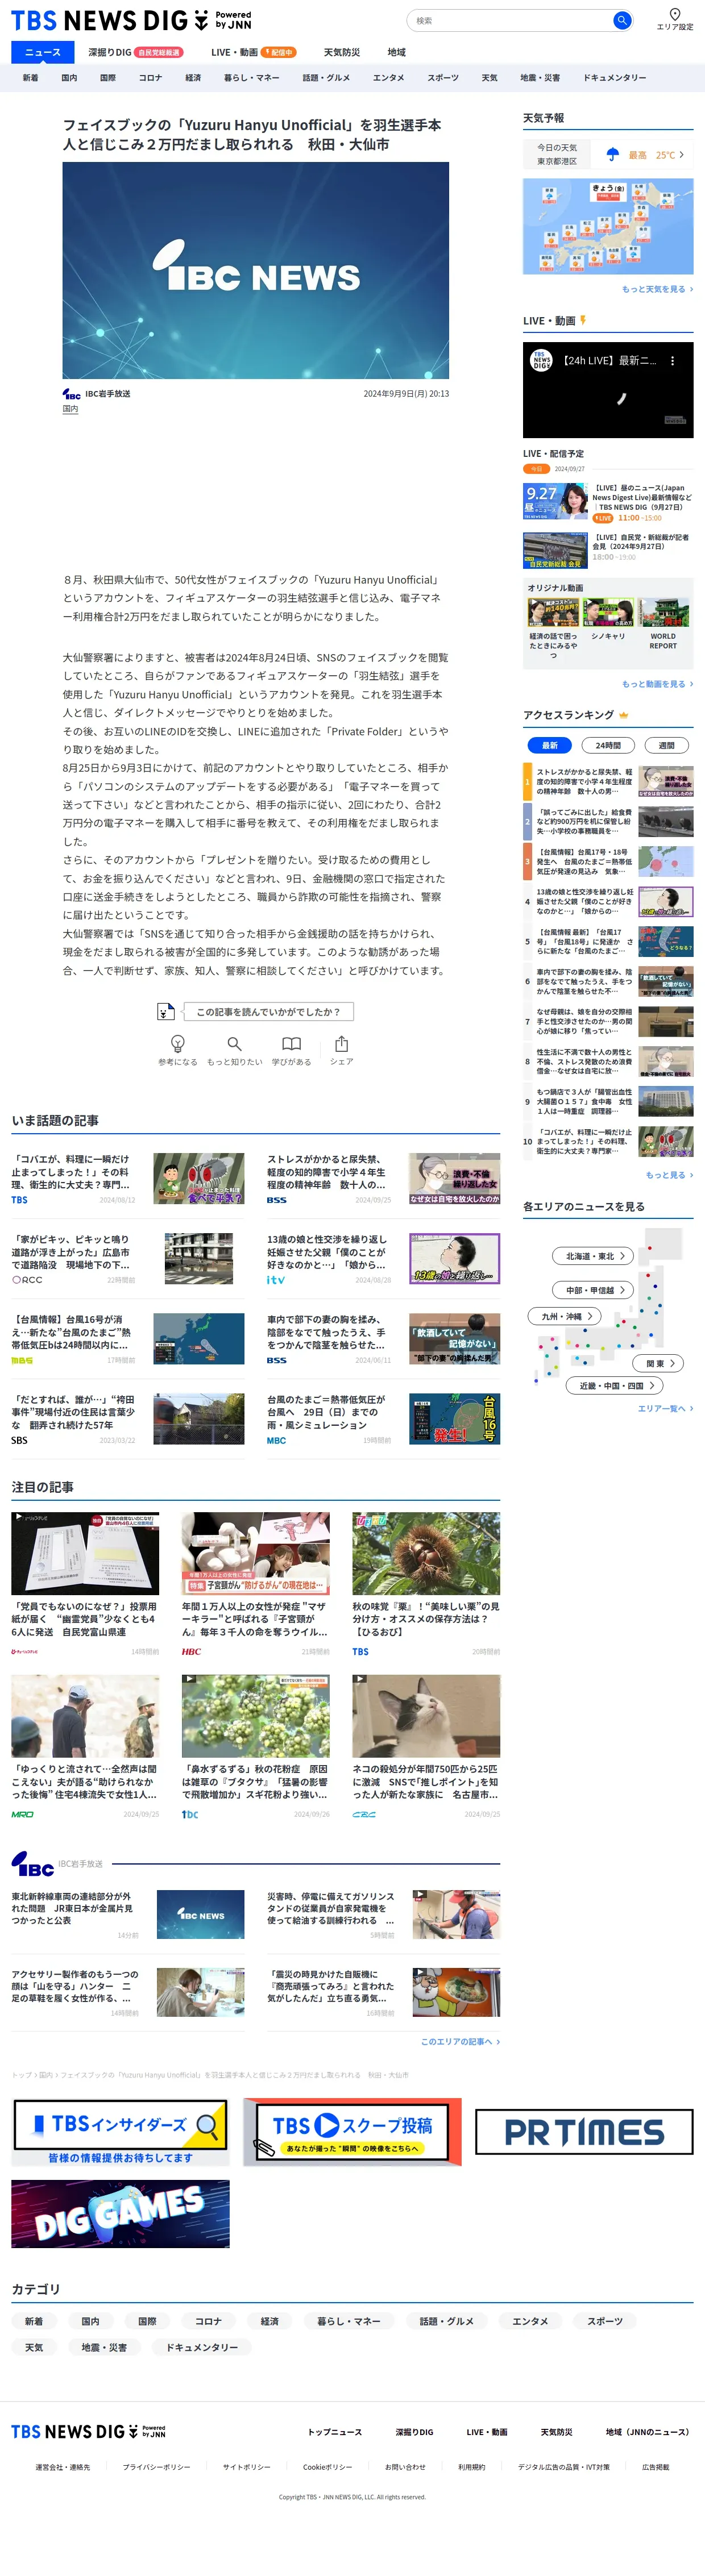Open ranking item 1 about stress and unemployment

[608, 782]
